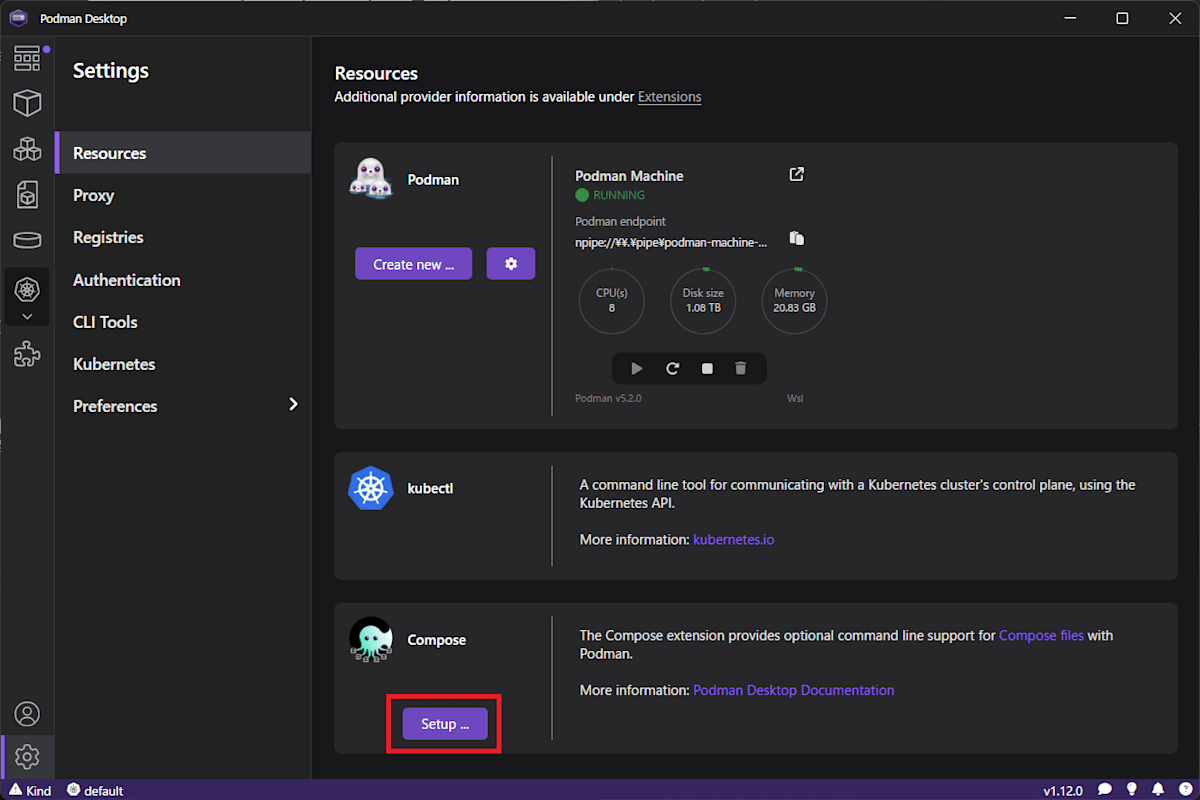1200x800 pixels.
Task: Click the Compose Setup ... button
Action: click(x=445, y=724)
